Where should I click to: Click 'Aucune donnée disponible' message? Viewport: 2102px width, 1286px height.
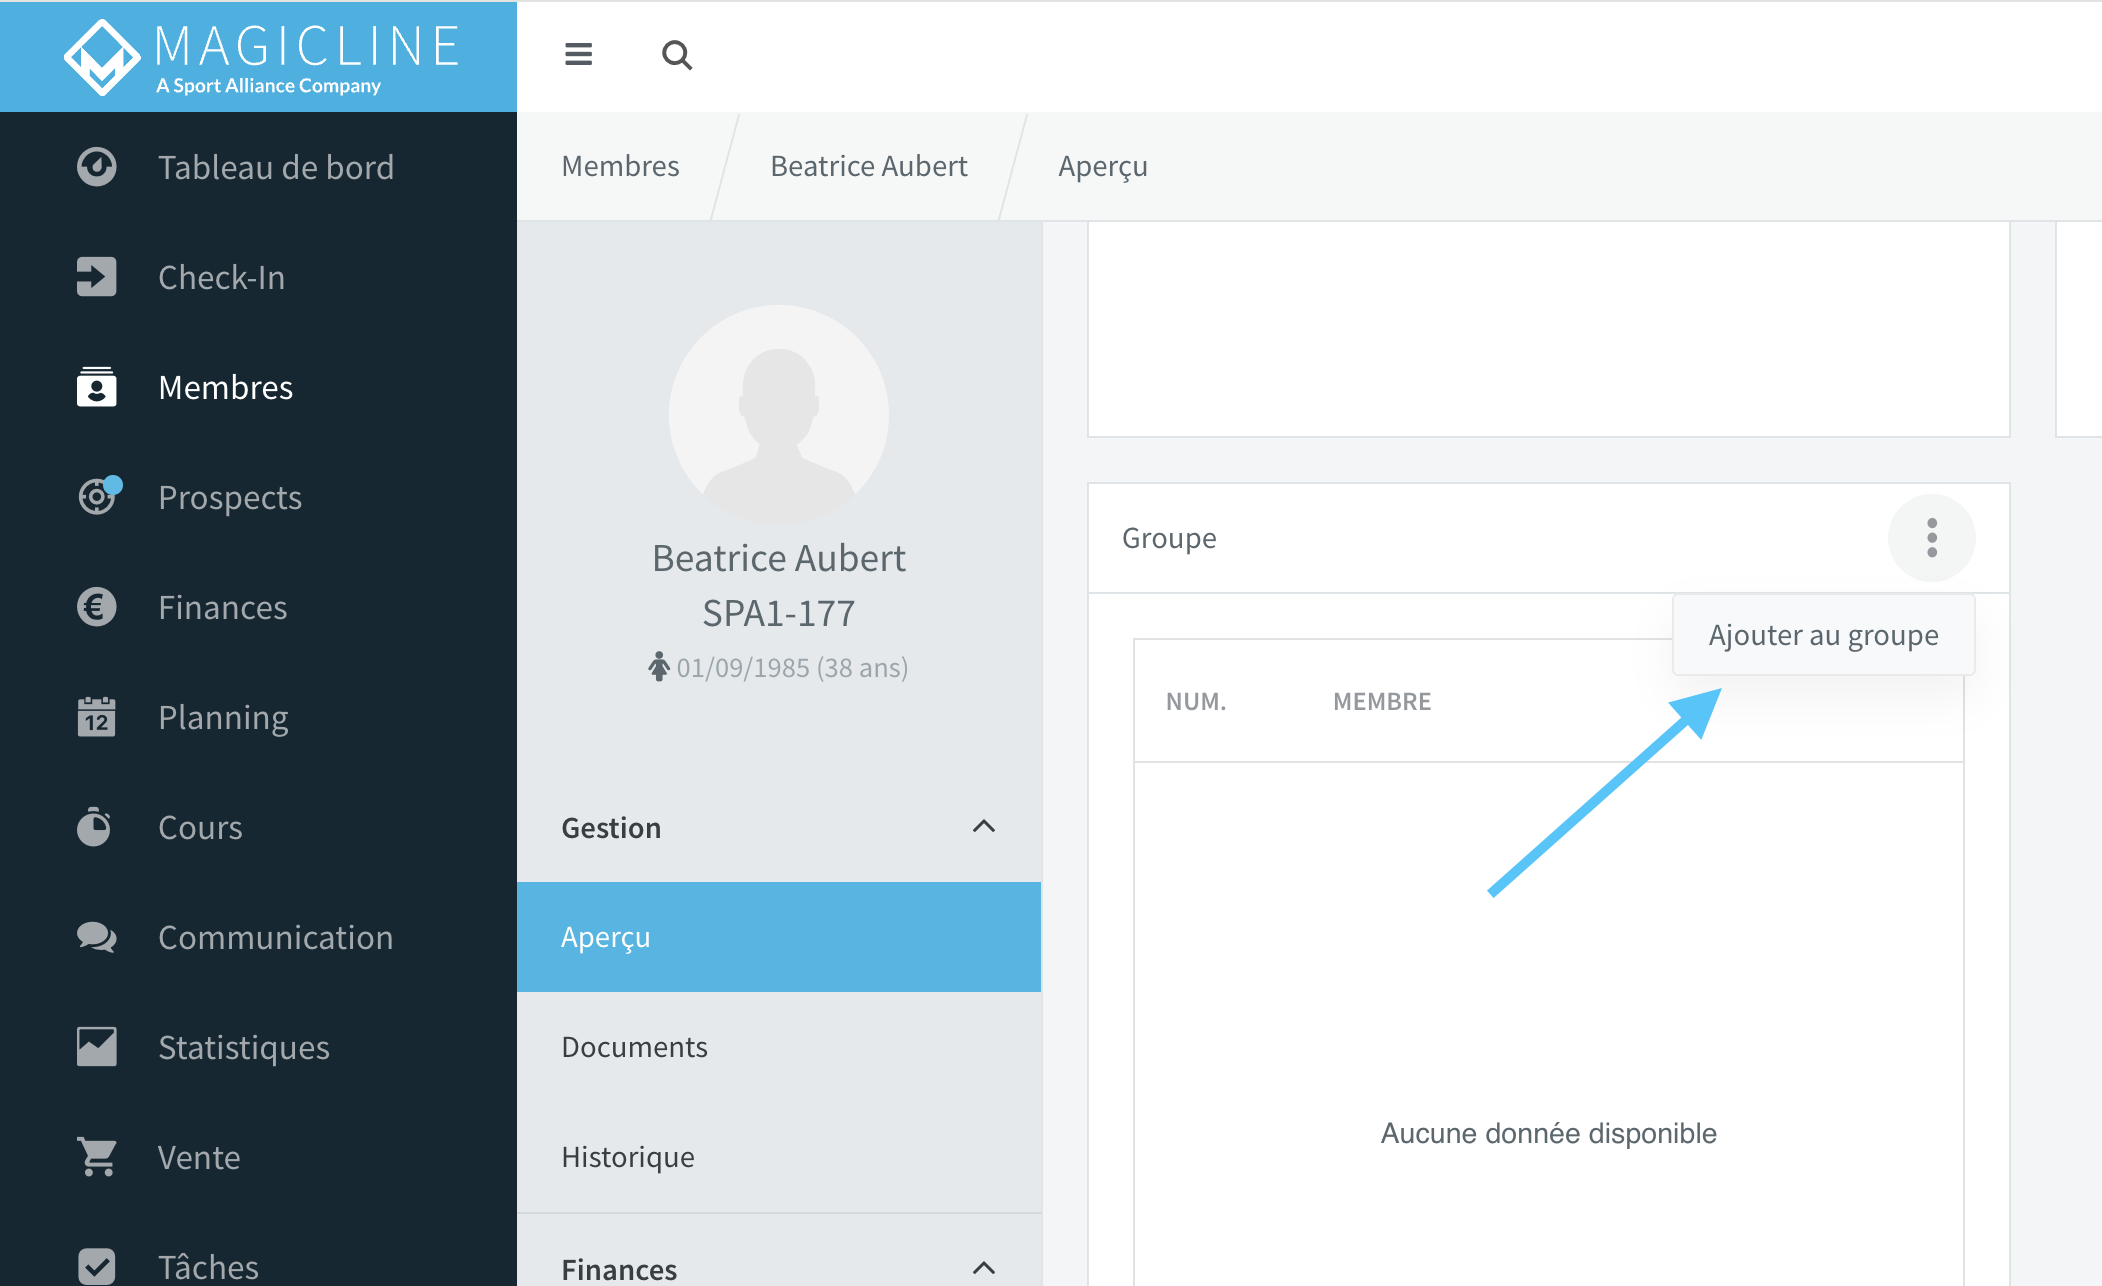point(1548,1133)
